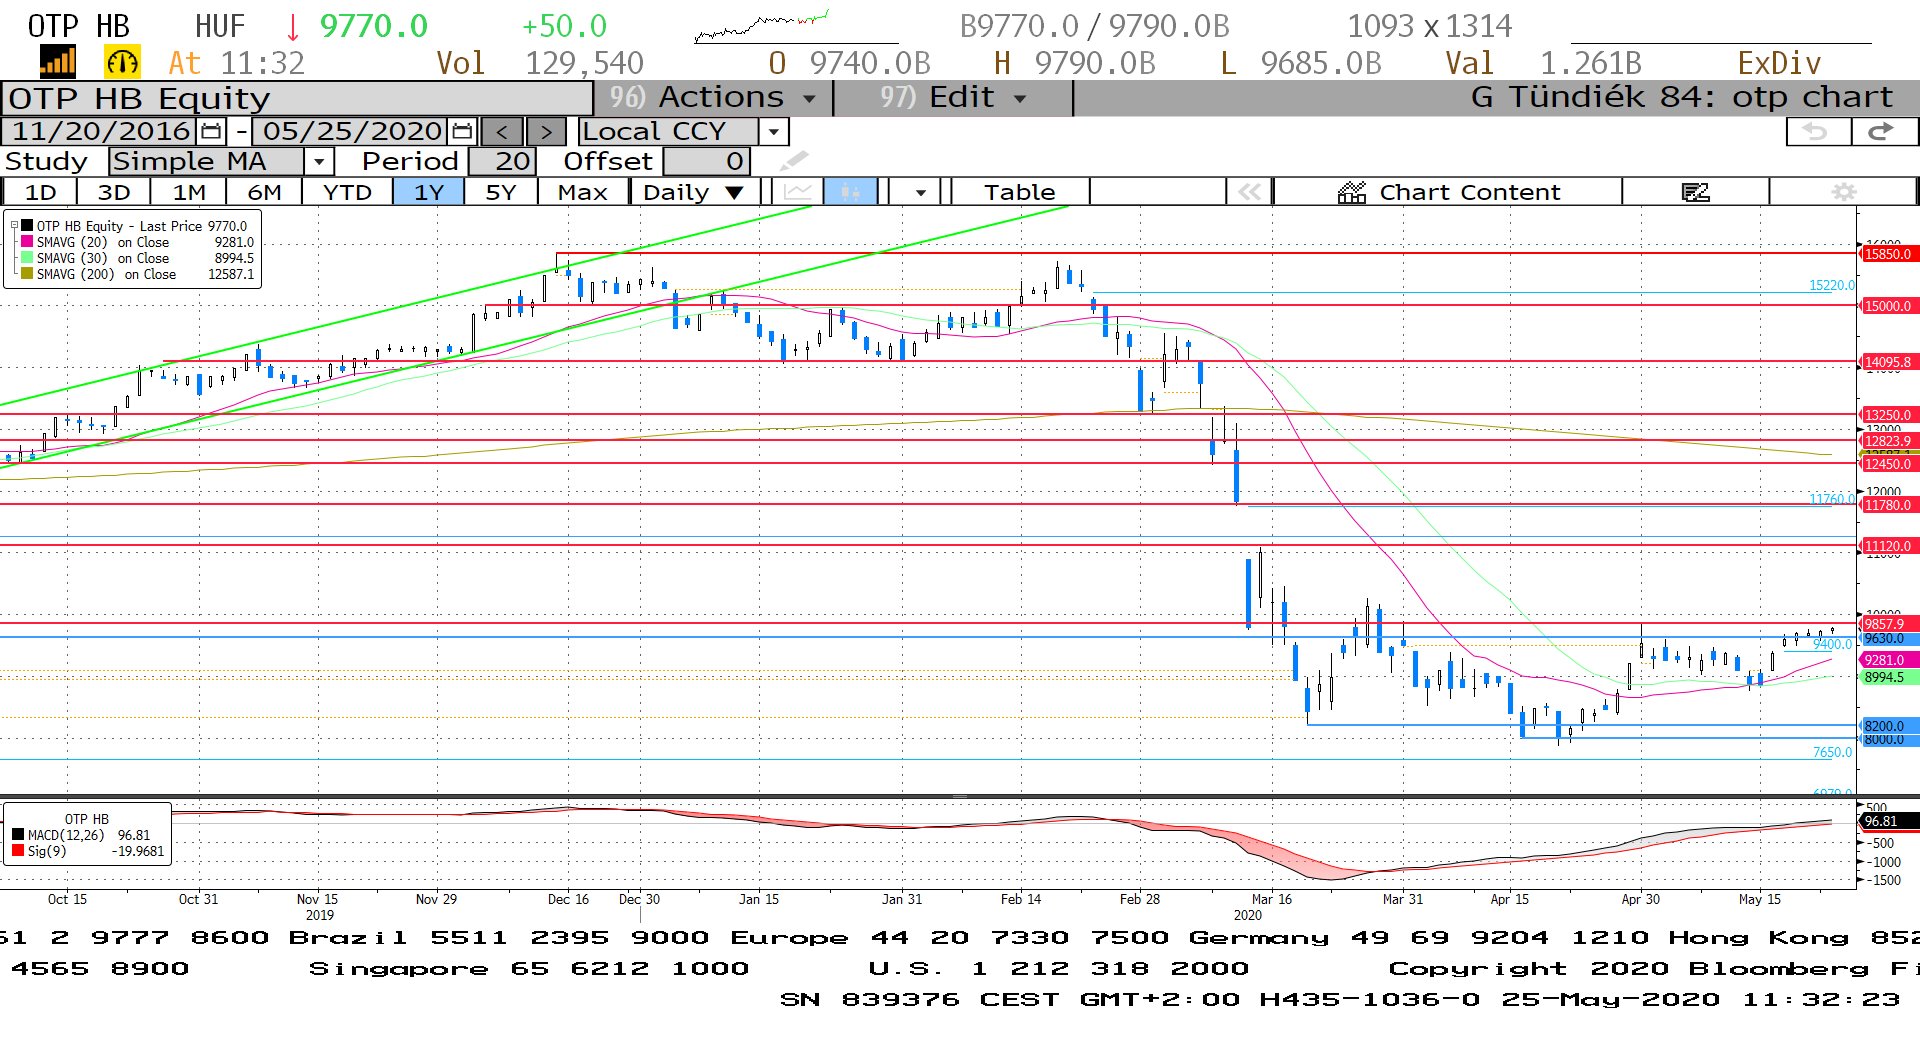Screen dimensions: 1920x1039
Task: Click the 14095.8 red price level label
Action: [1887, 362]
